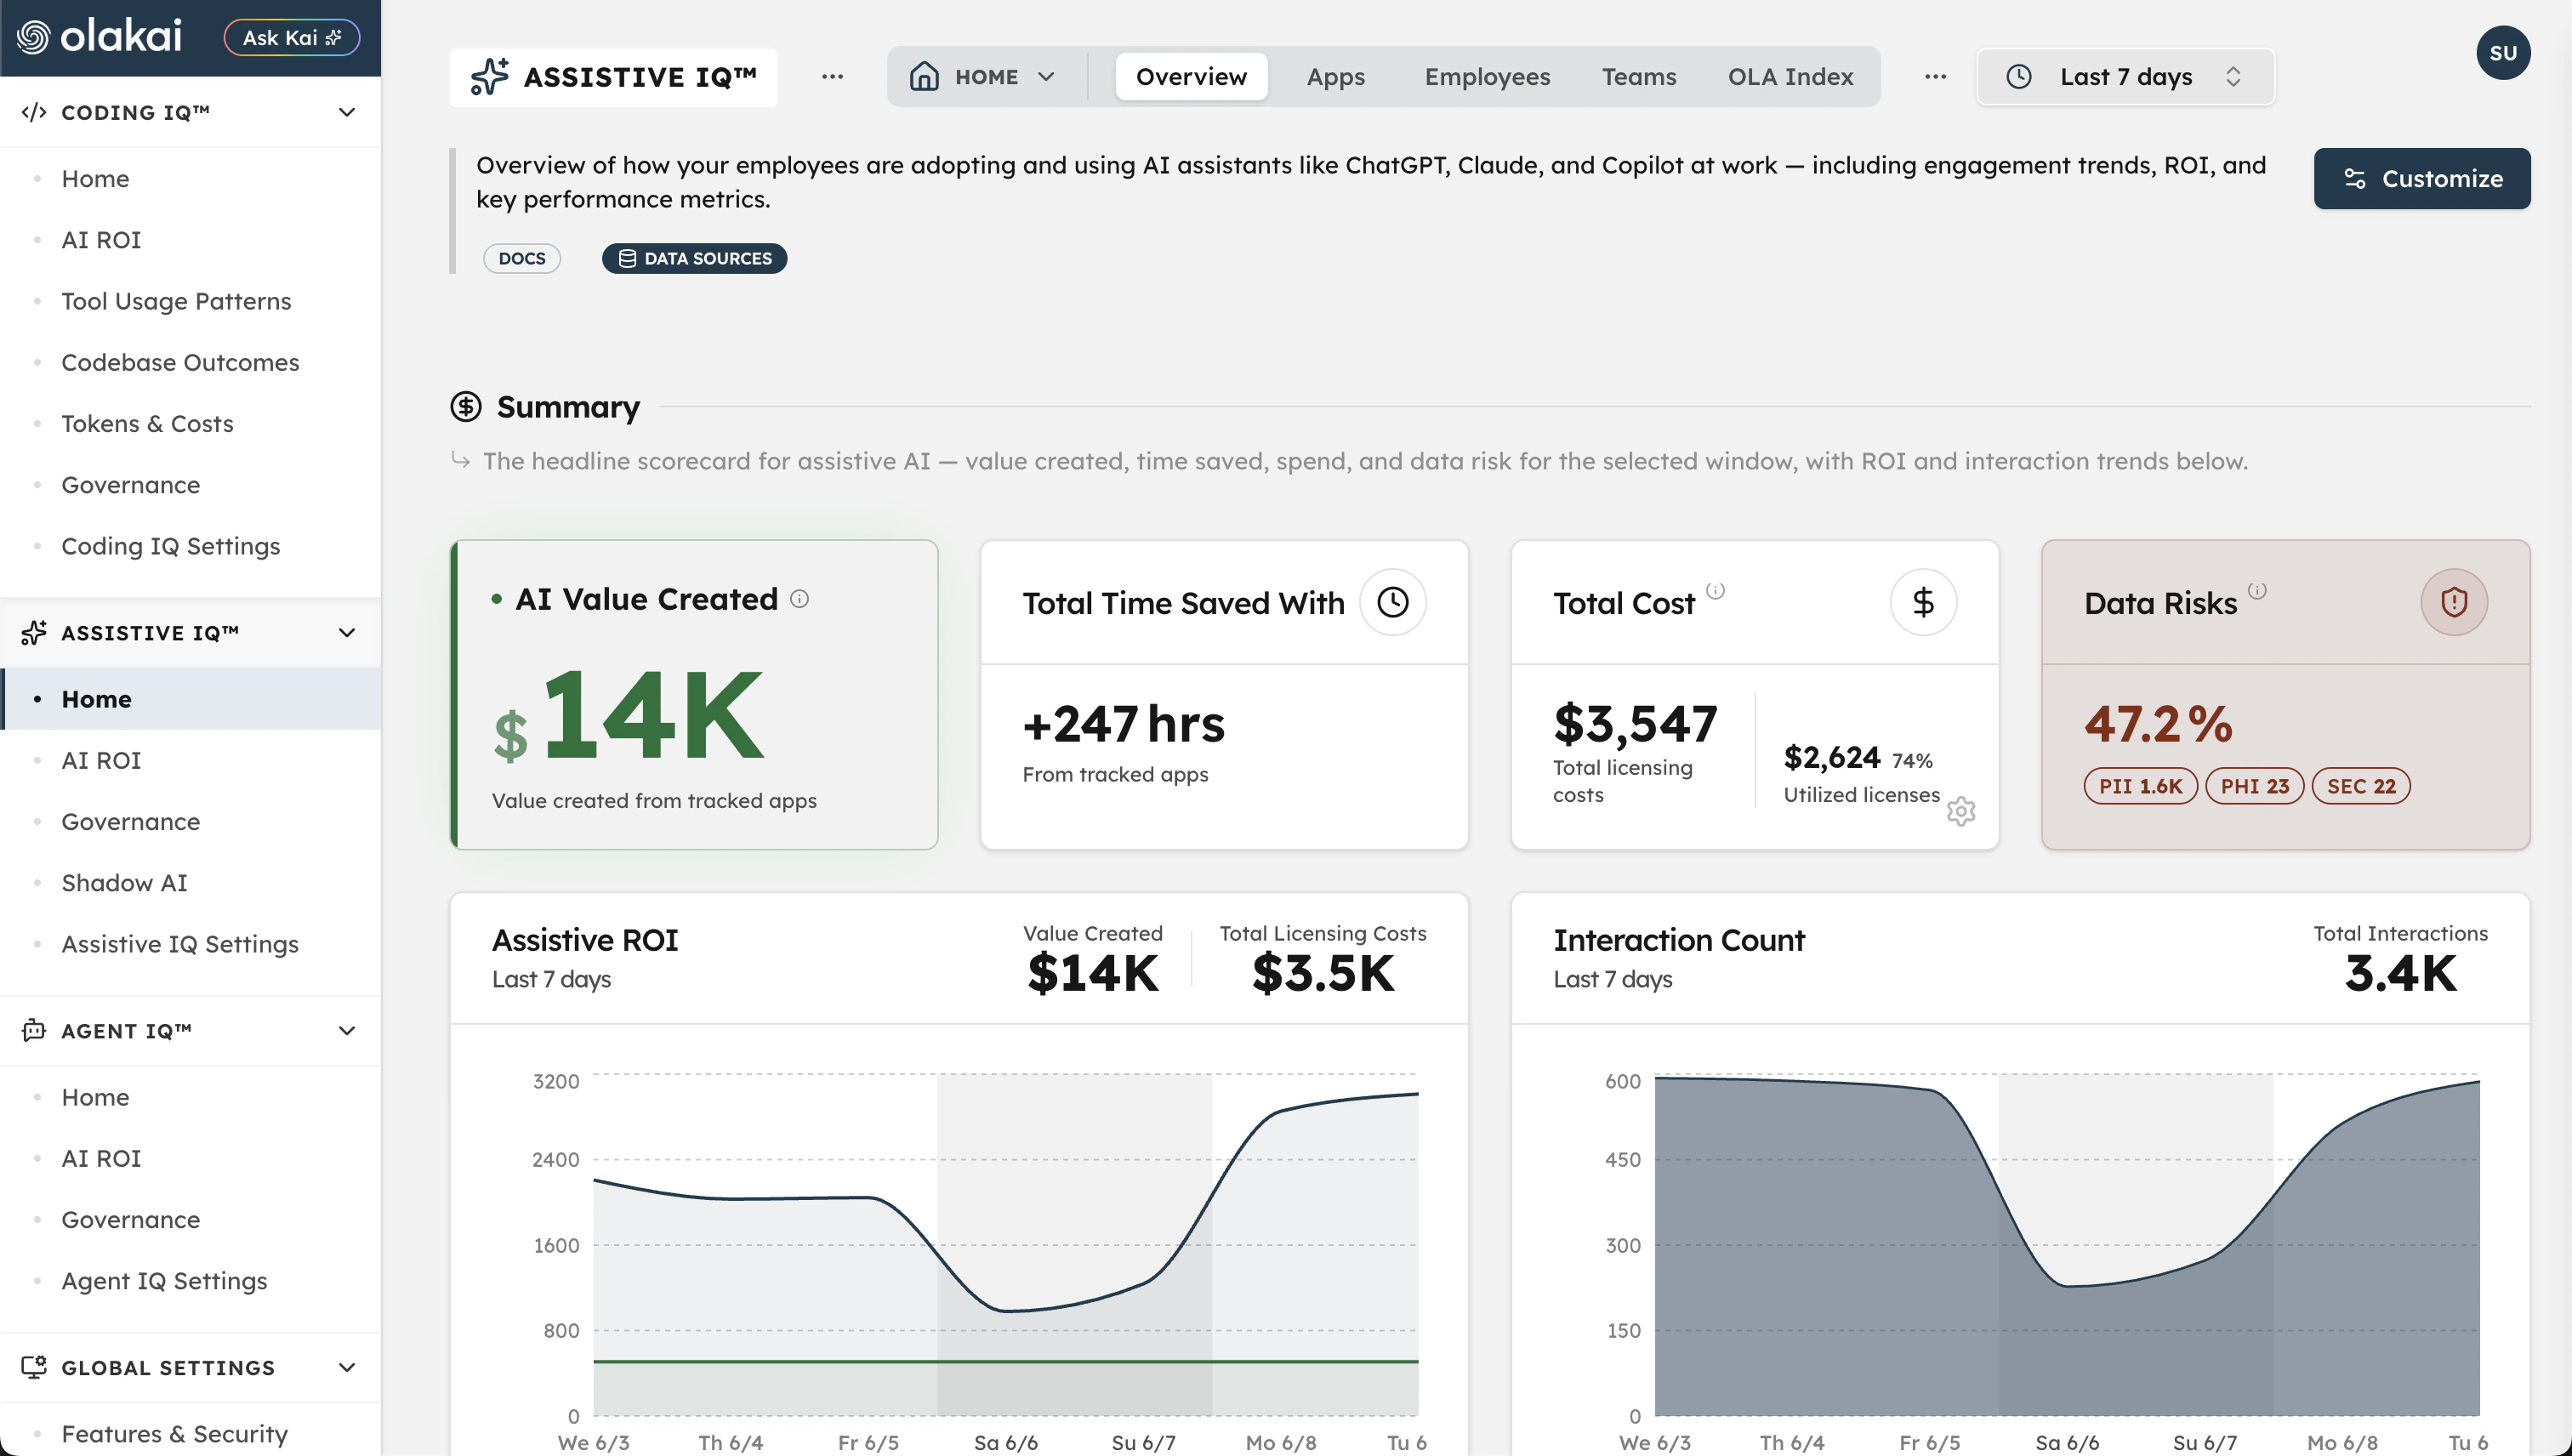This screenshot has width=2572, height=1456.
Task: Open Coding IQ Home page
Action: [x=95, y=178]
